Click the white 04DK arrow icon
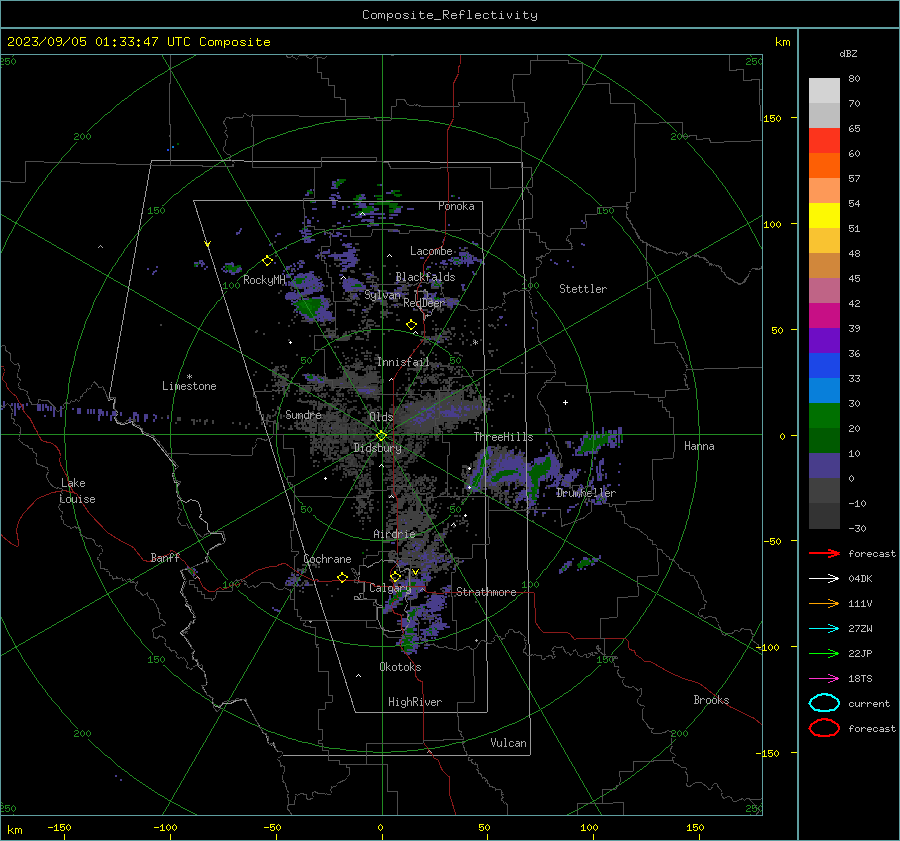The image size is (900, 841). [x=824, y=578]
